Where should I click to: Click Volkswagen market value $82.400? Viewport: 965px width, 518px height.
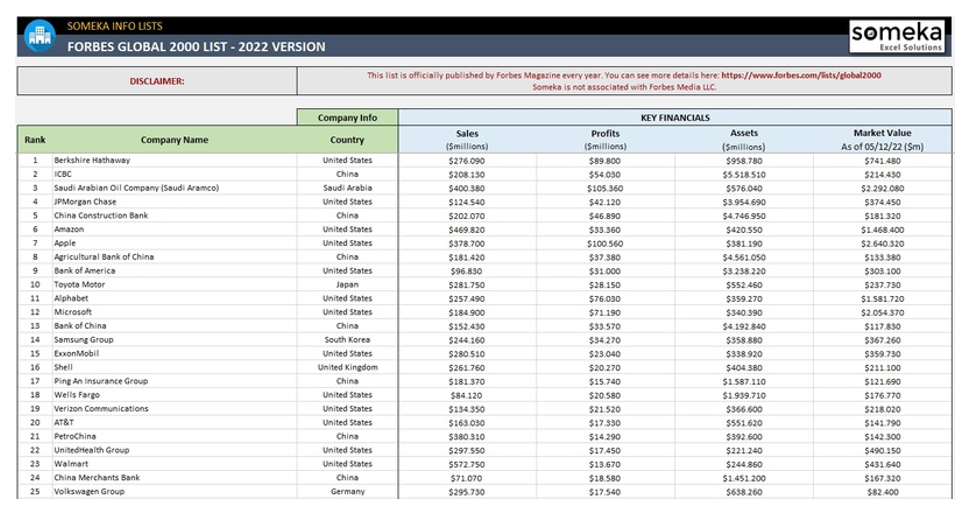pos(882,492)
